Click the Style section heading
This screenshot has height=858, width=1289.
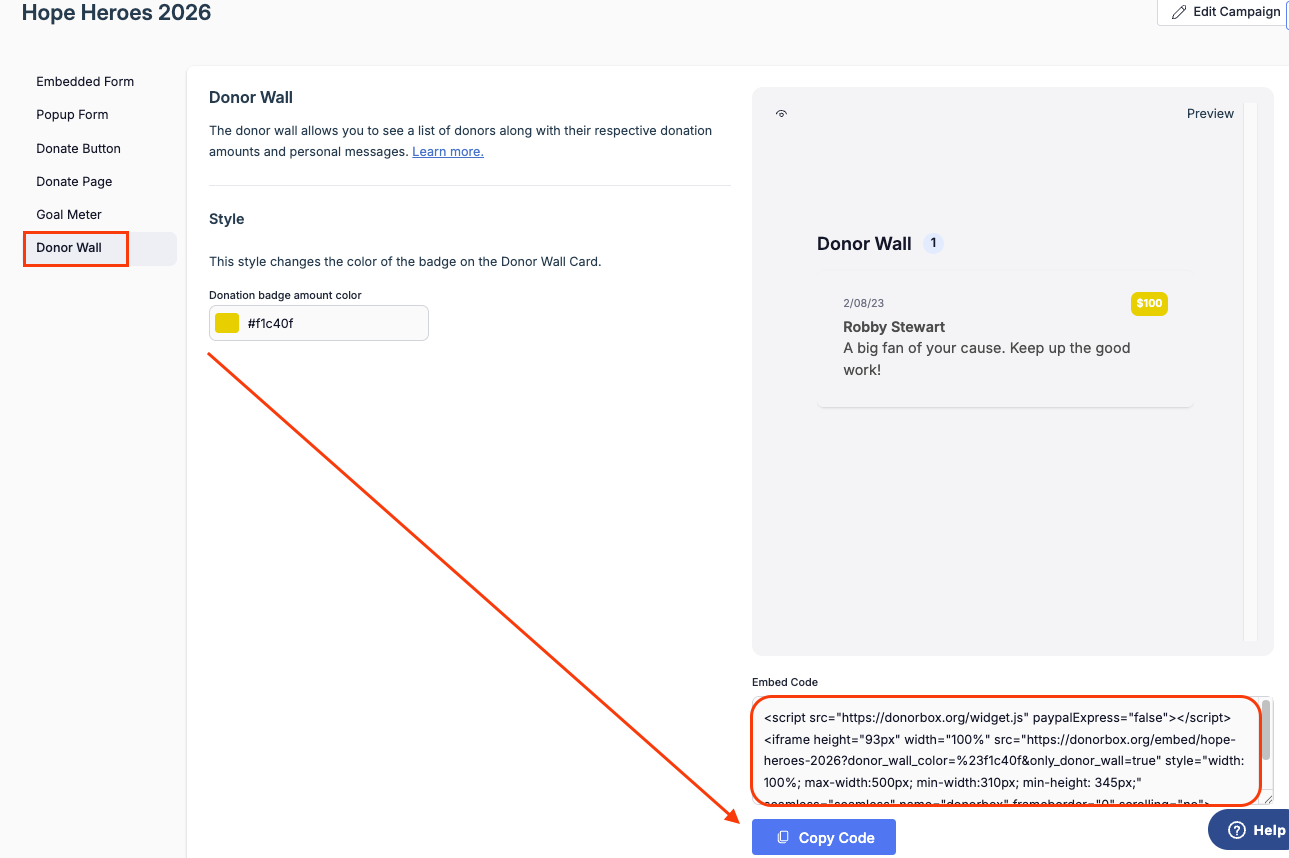pos(227,219)
